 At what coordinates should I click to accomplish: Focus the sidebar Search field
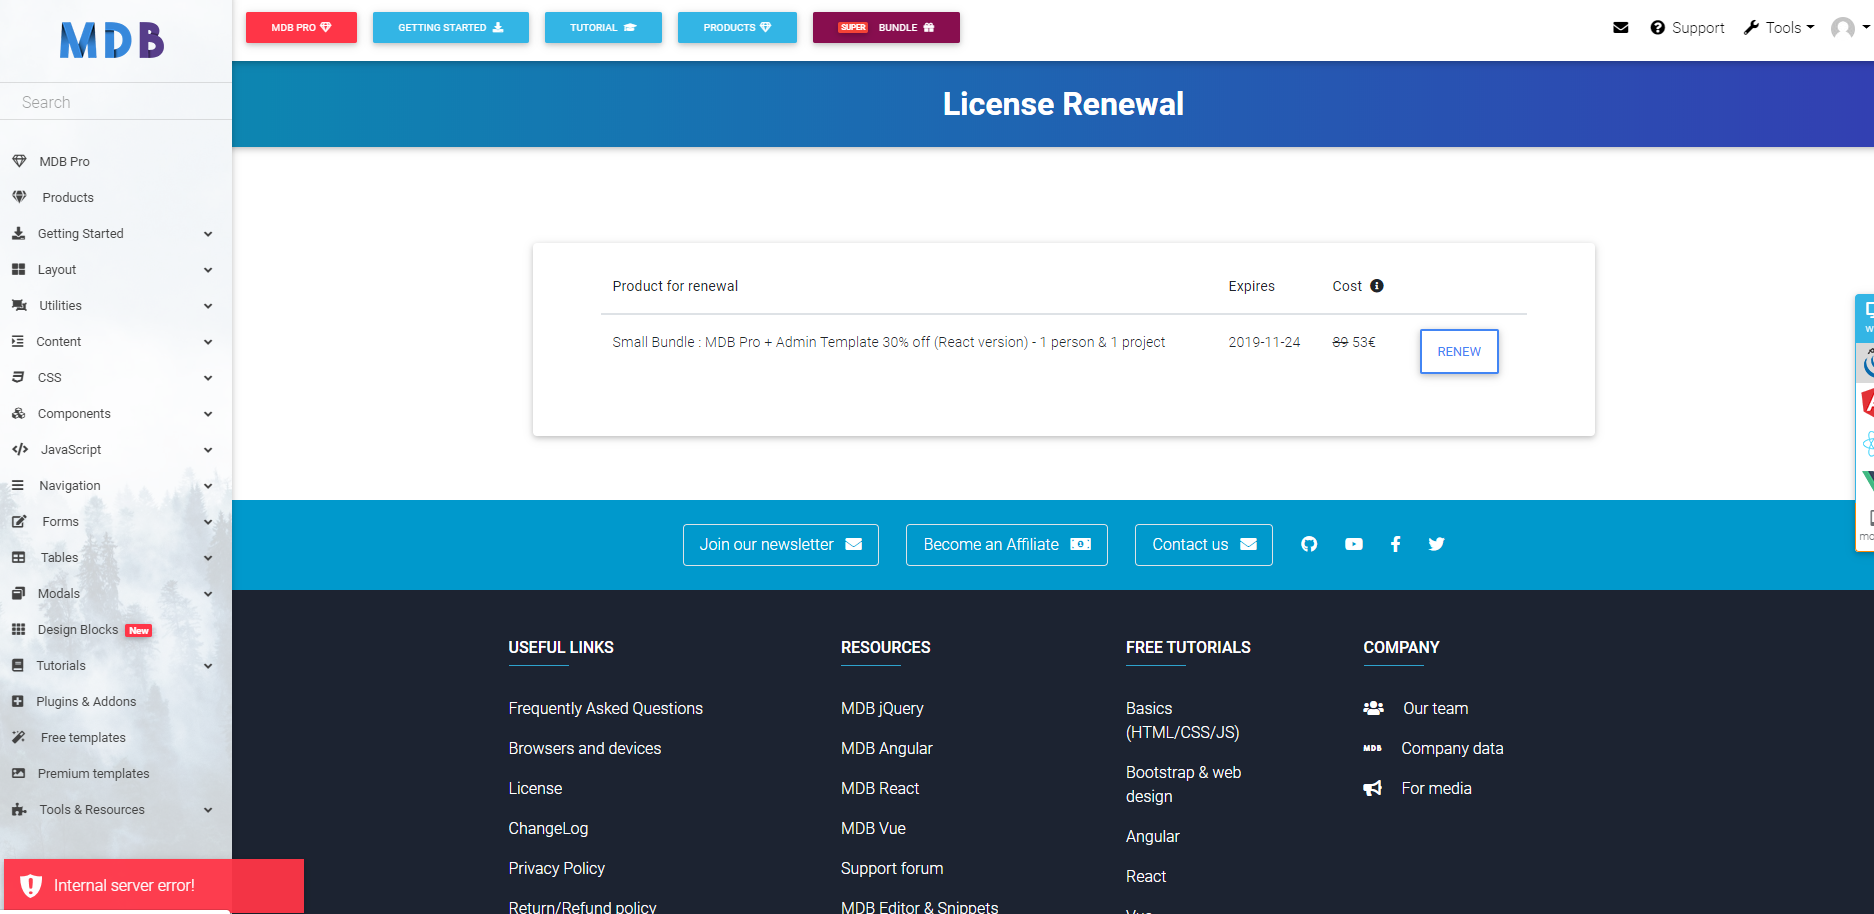pos(116,102)
